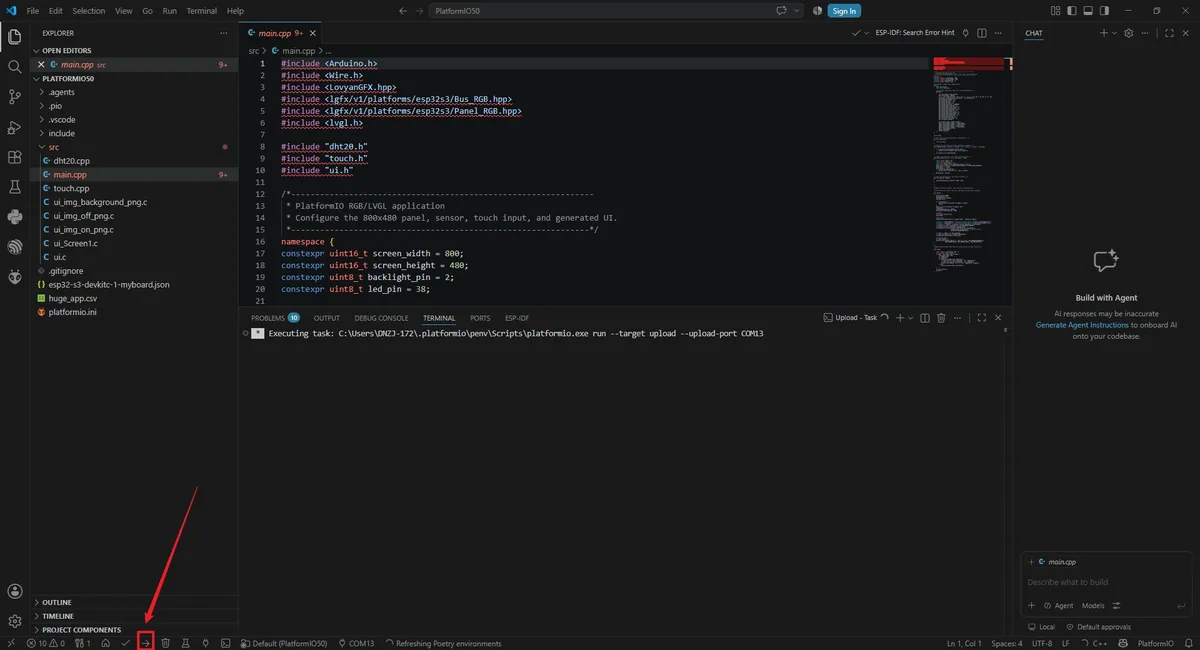Collapse the src folder
1200x650 pixels.
click(134, 147)
